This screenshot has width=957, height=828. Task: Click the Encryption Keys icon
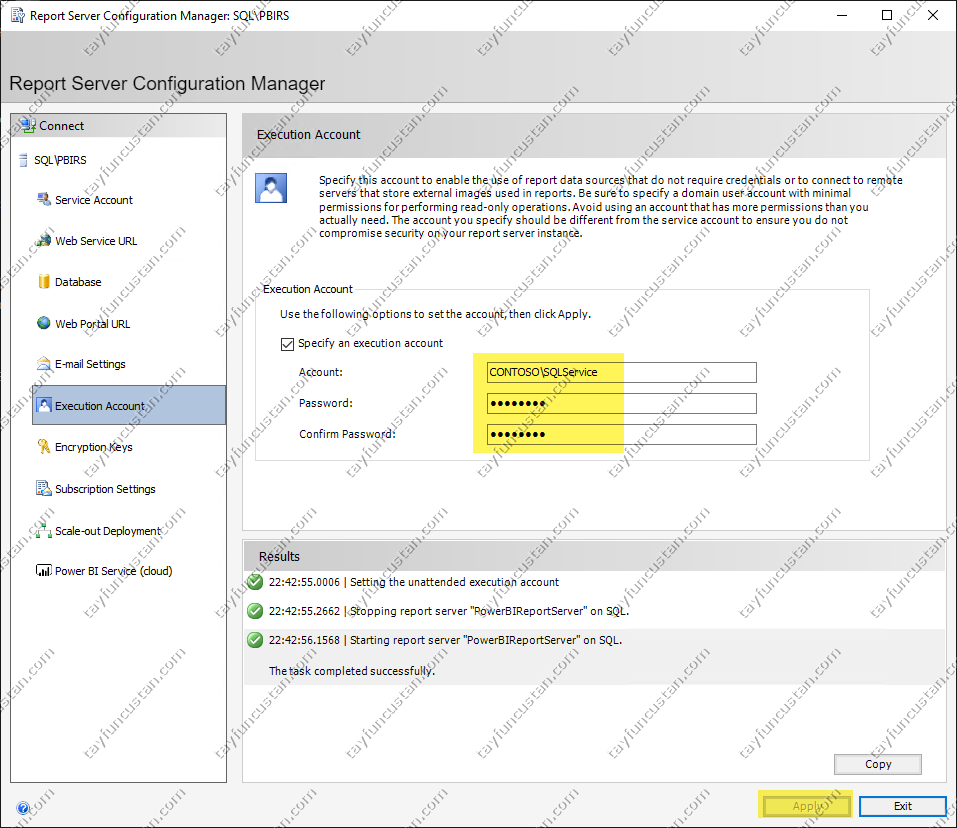44,447
